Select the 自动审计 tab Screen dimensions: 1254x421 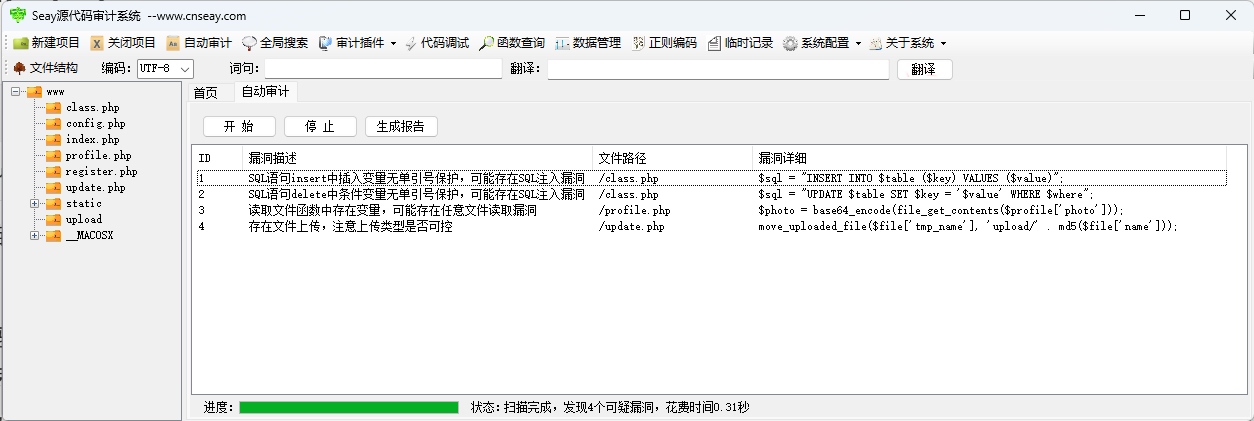pos(265,92)
